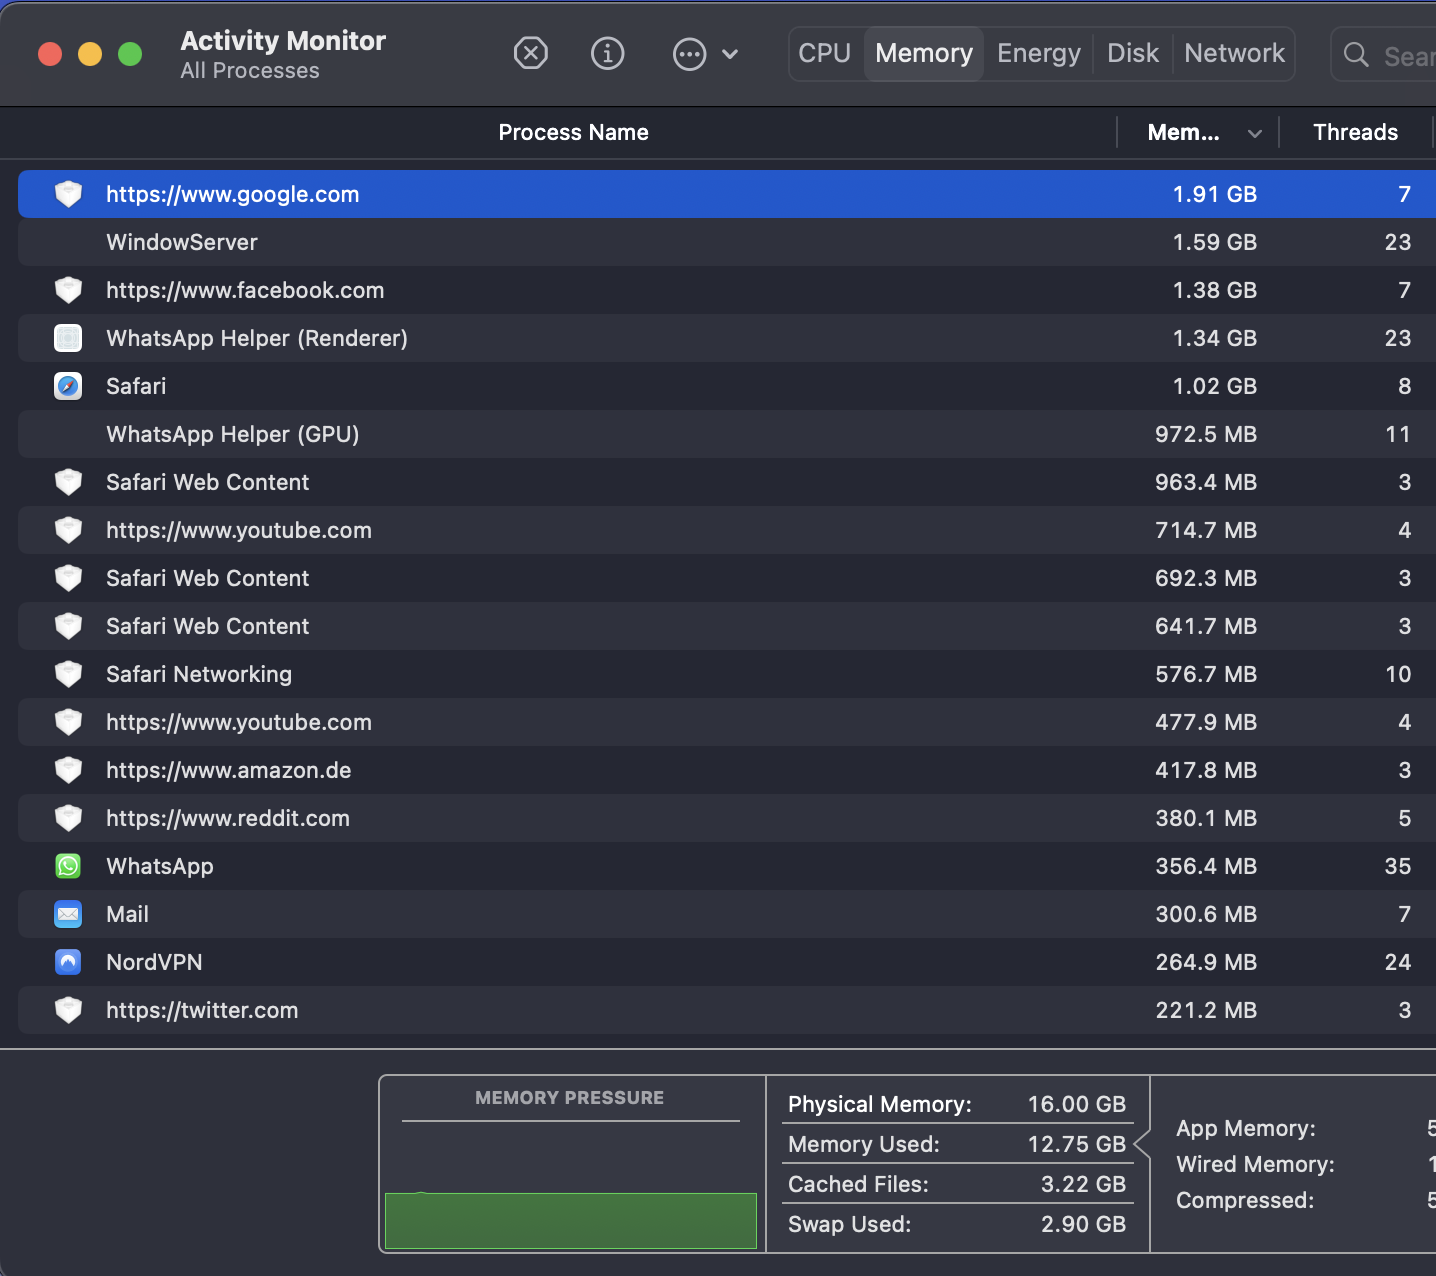Viewport: 1436px width, 1276px height.
Task: Select the Mail process name
Action: [127, 914]
